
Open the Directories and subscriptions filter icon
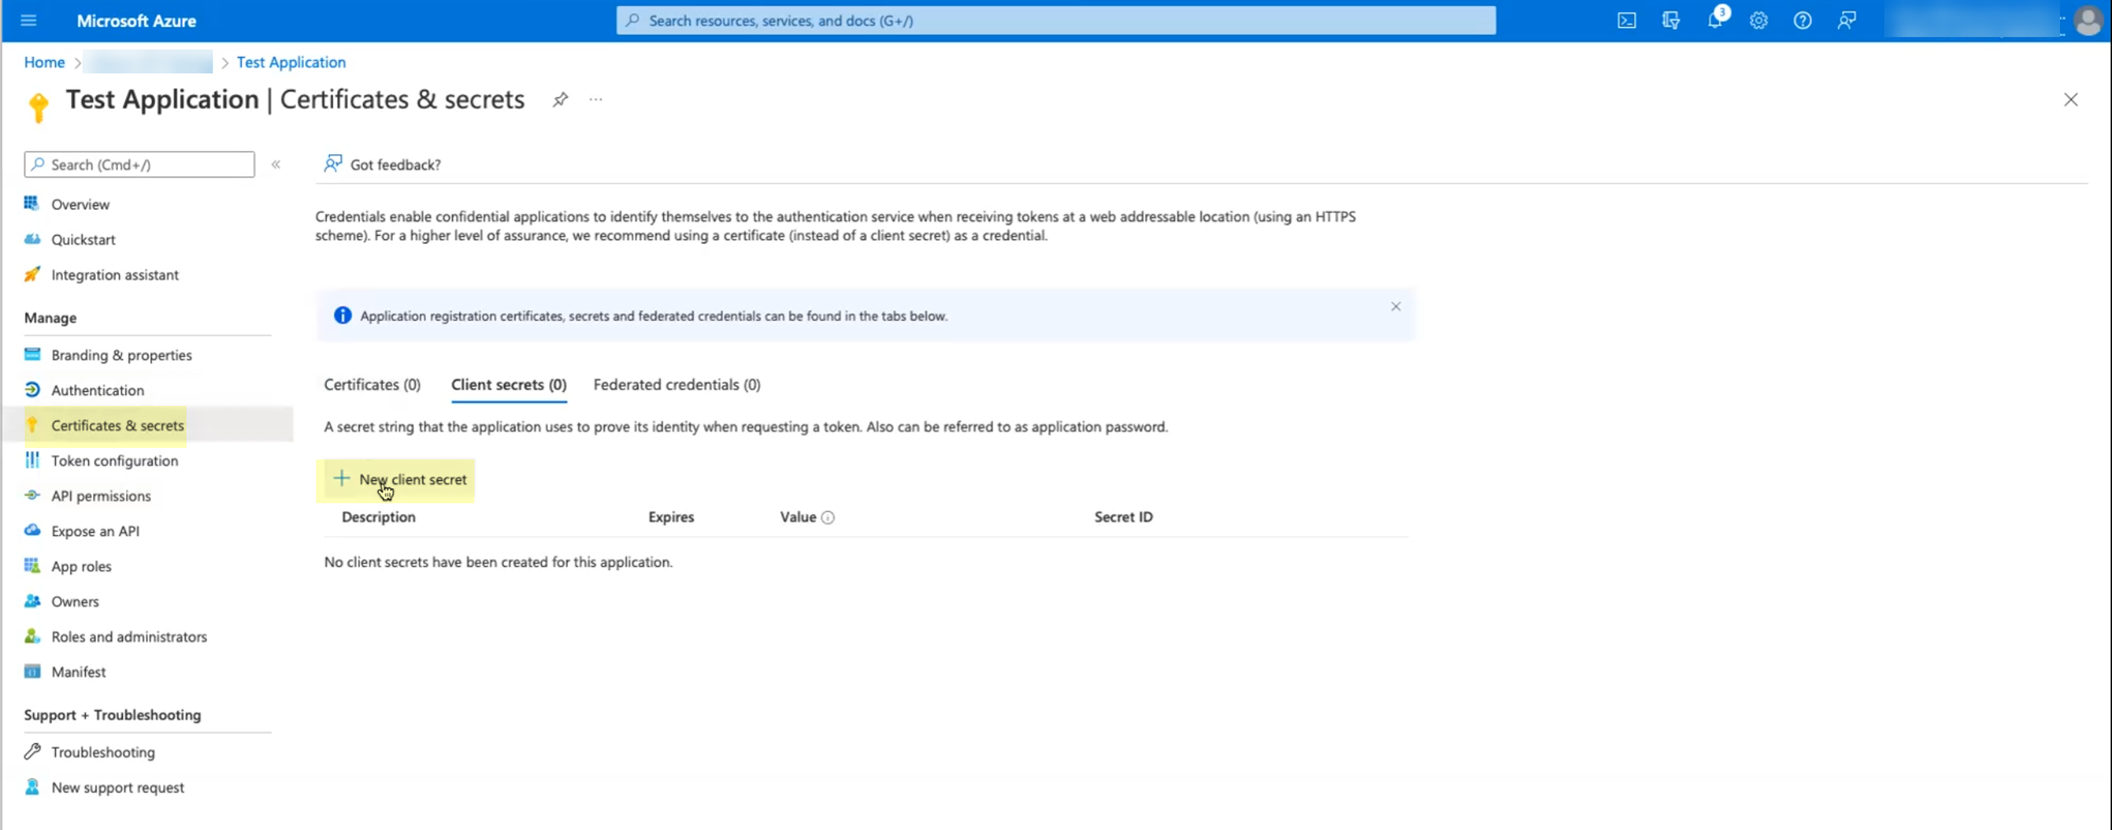pyautogui.click(x=1671, y=20)
